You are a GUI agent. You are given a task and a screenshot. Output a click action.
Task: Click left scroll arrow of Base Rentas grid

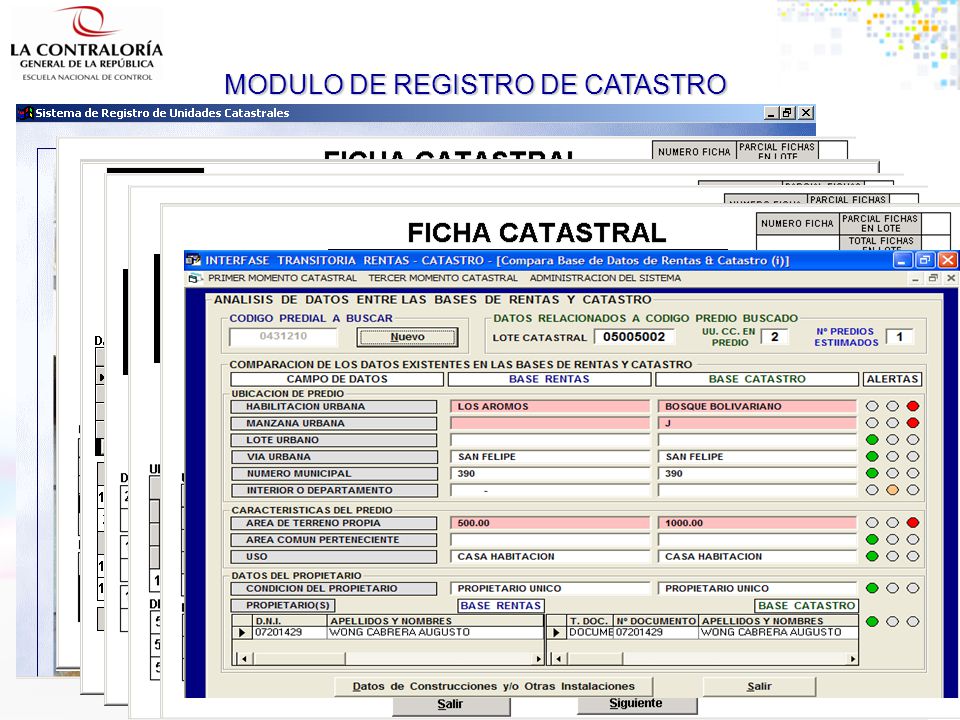tap(244, 659)
